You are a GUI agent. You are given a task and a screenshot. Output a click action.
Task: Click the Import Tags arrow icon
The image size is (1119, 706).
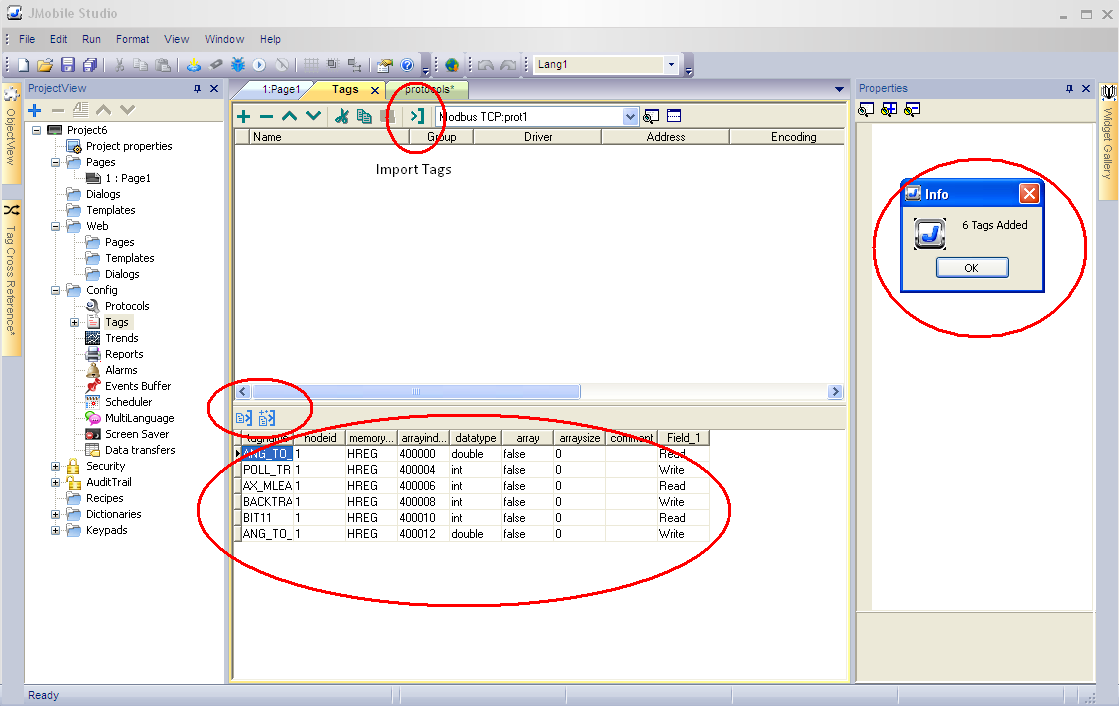click(x=417, y=117)
